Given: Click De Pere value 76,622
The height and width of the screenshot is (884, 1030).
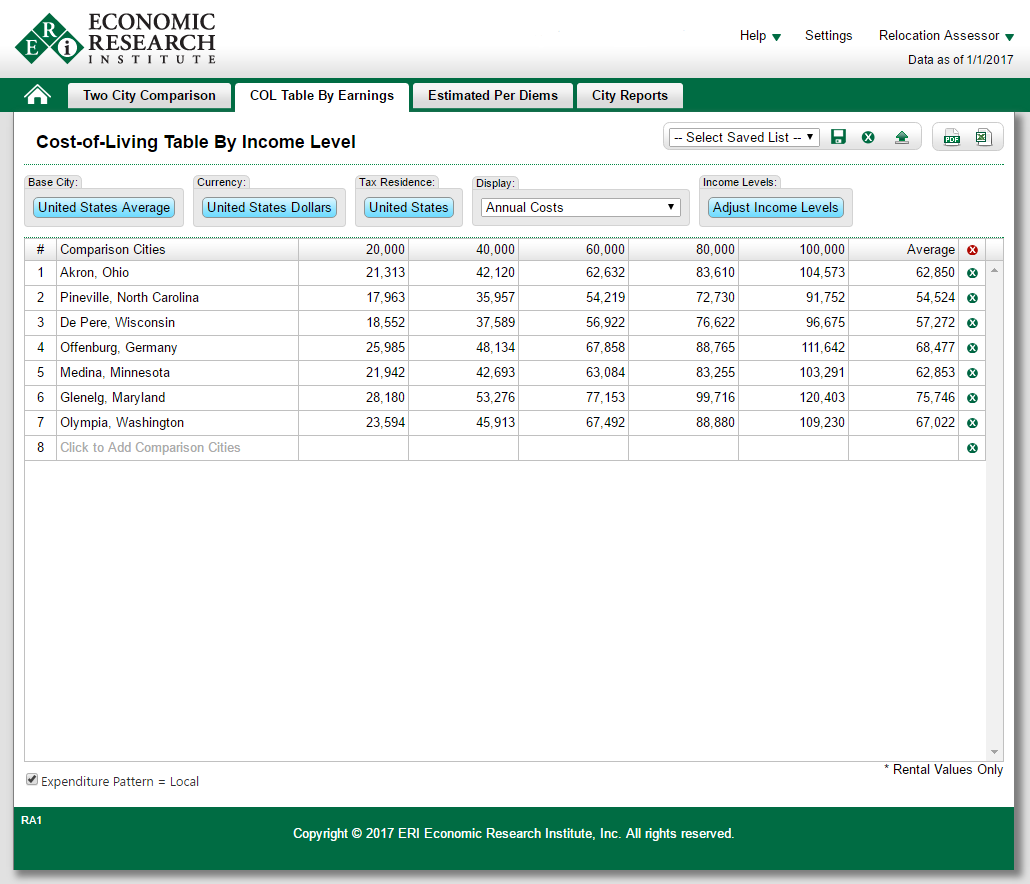Looking at the screenshot, I should coord(715,323).
